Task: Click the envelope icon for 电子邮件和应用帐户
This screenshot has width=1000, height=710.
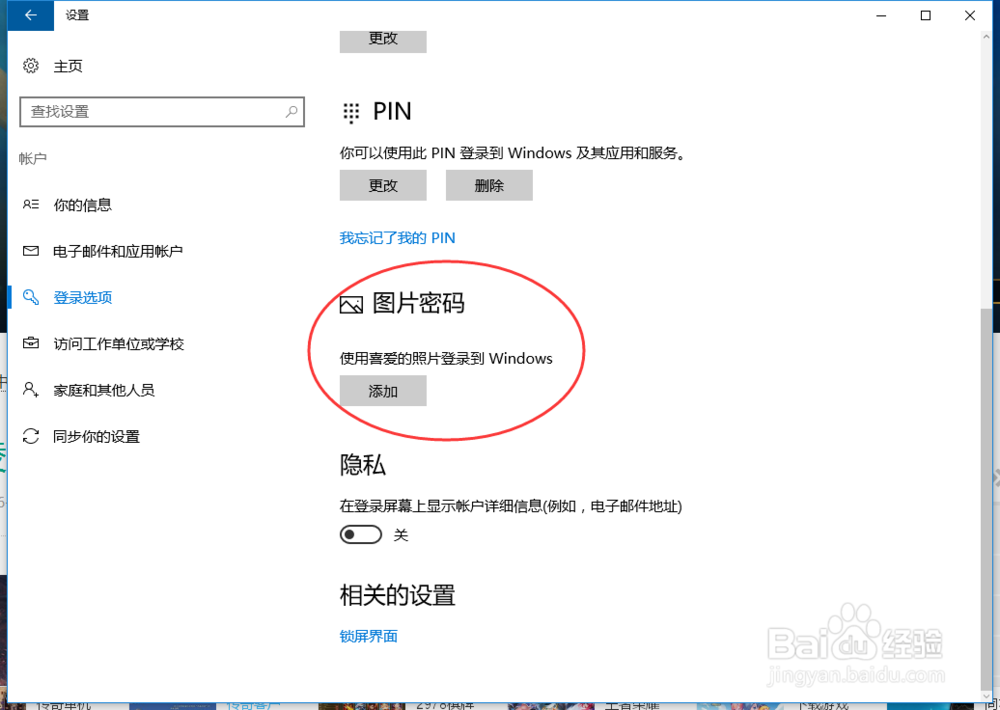Action: coord(31,251)
